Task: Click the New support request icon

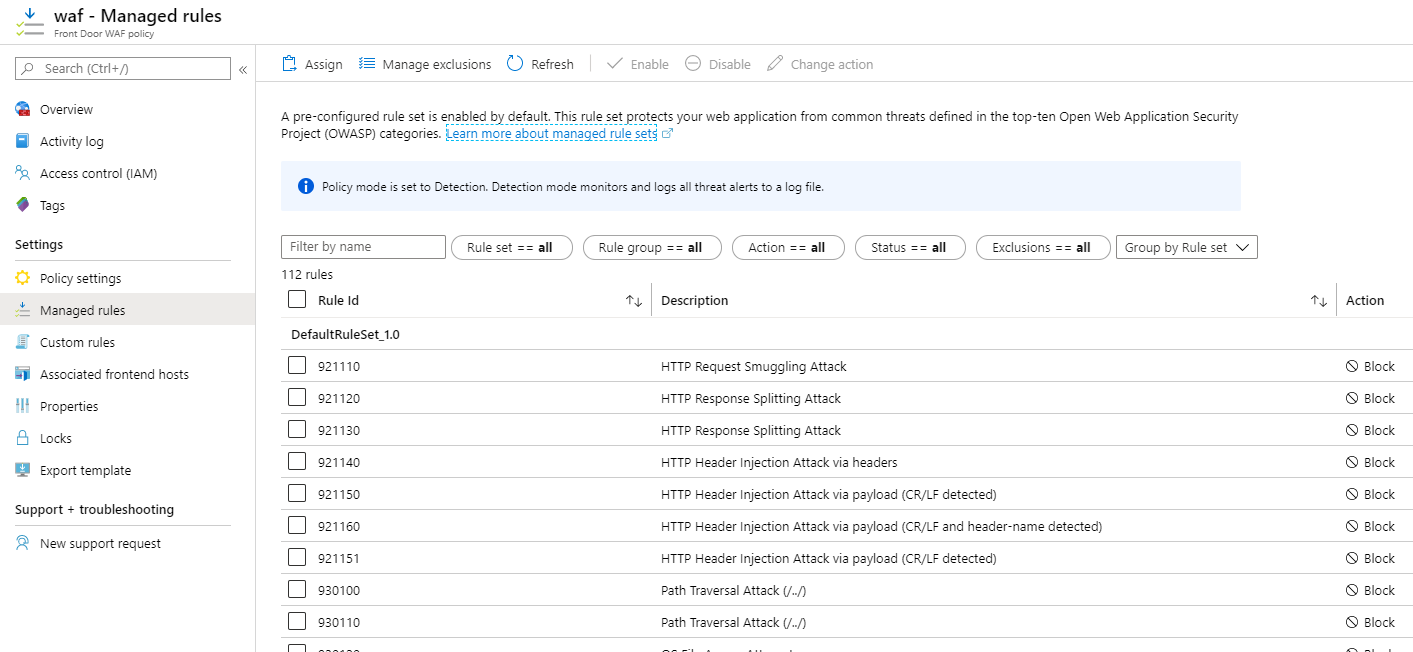Action: 23,544
